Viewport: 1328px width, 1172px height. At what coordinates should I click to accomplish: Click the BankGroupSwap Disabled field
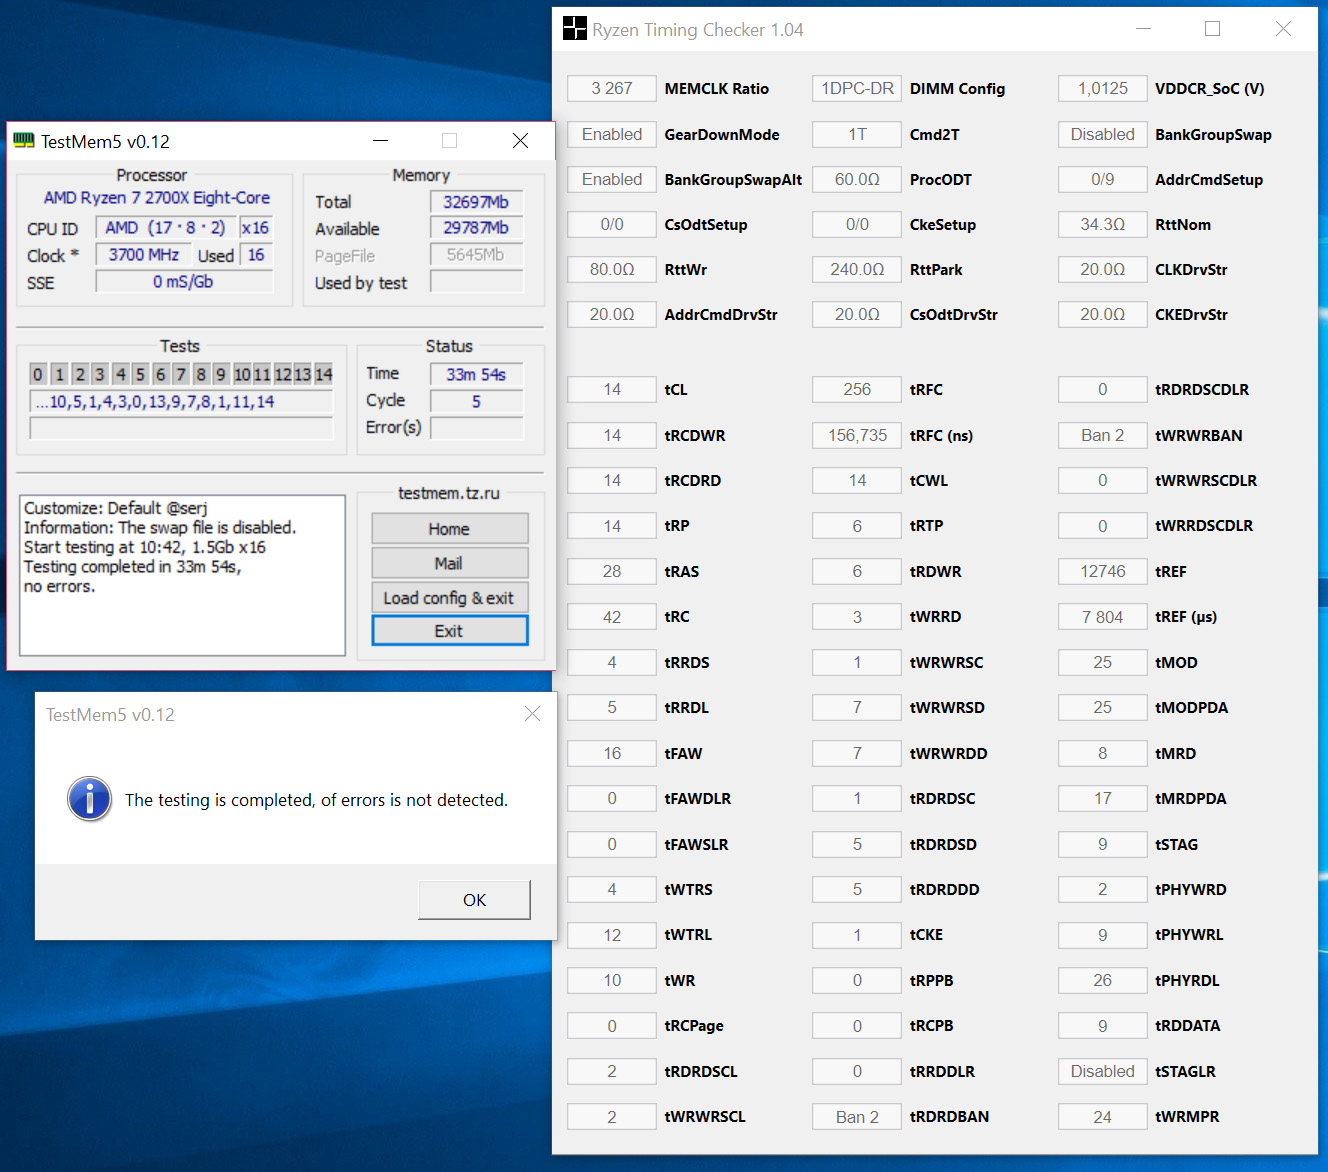coord(1103,134)
